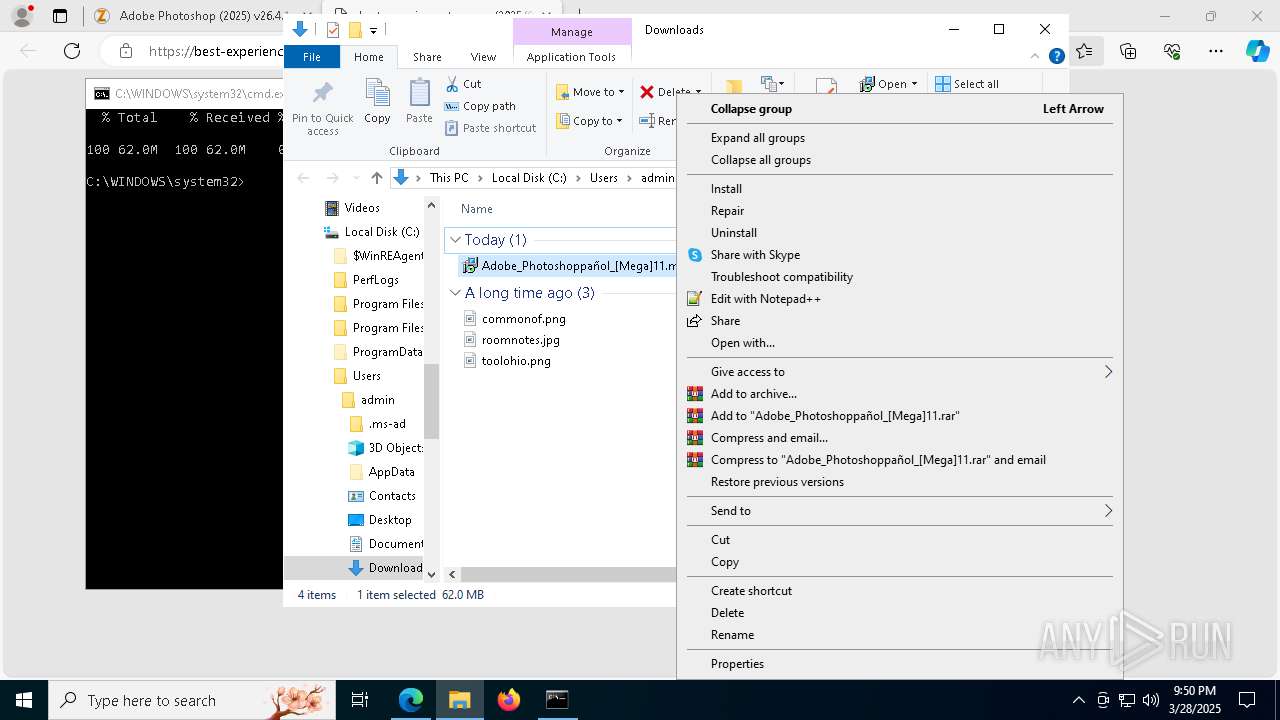Select the Adobe_Photoshoppañol installer file
1280x720 pixels.
[x=569, y=266]
